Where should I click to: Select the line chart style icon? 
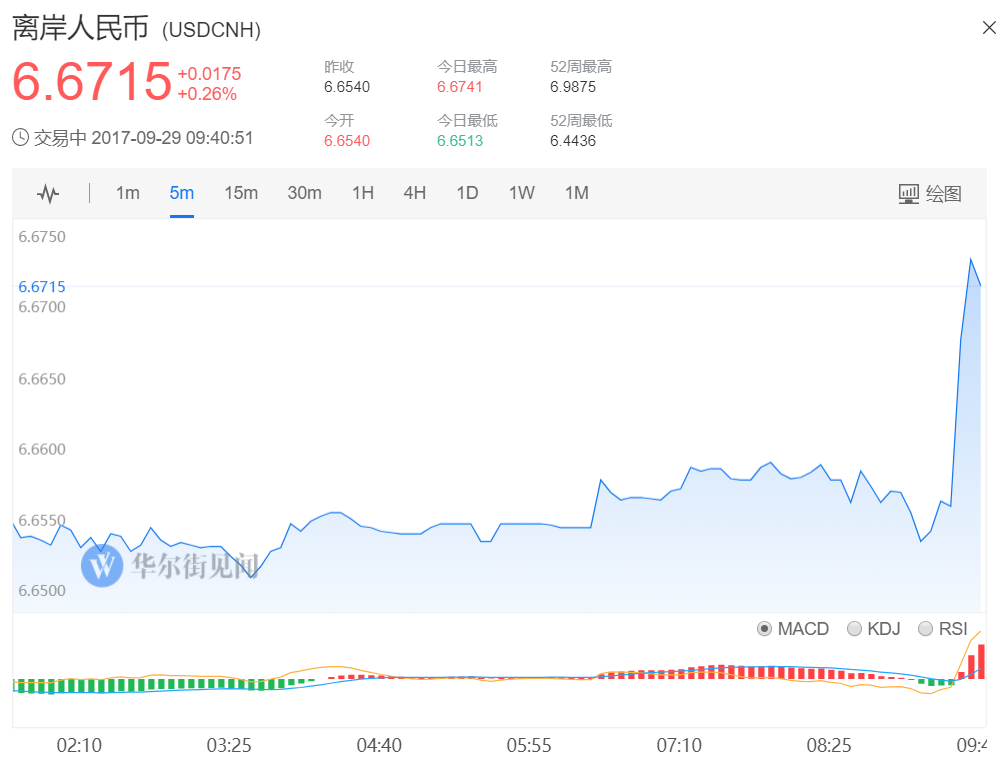[47, 193]
